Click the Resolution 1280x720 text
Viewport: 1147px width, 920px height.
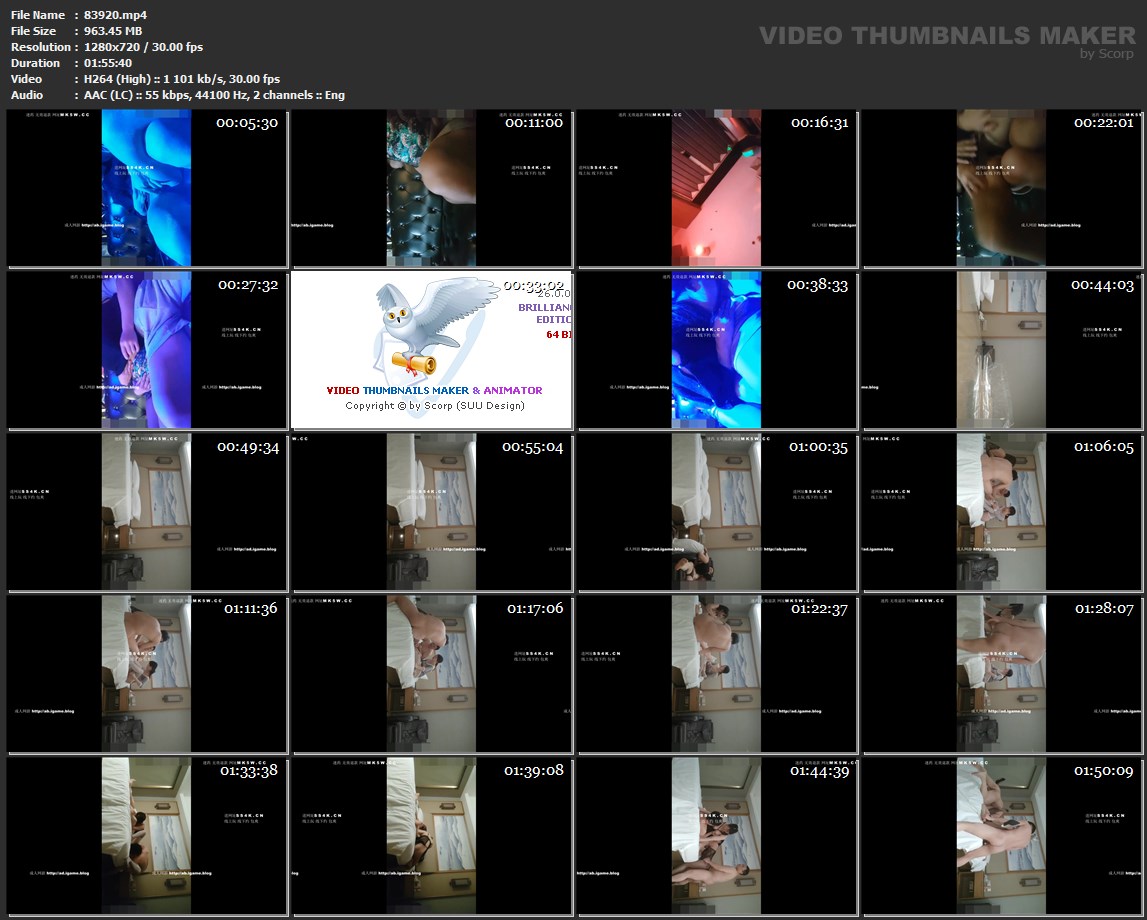[145, 47]
